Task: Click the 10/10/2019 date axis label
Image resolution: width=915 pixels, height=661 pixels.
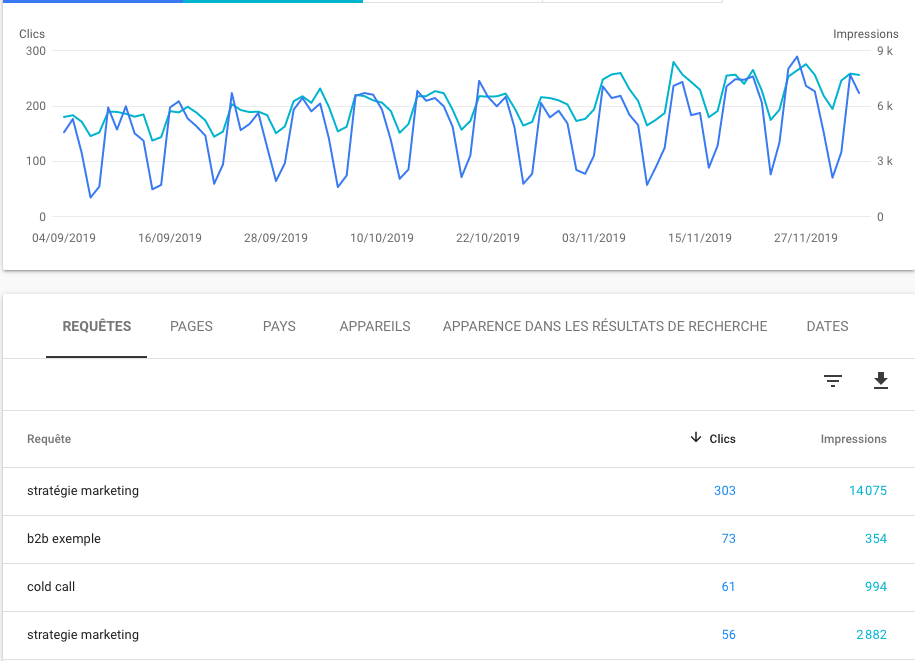Action: pos(382,238)
